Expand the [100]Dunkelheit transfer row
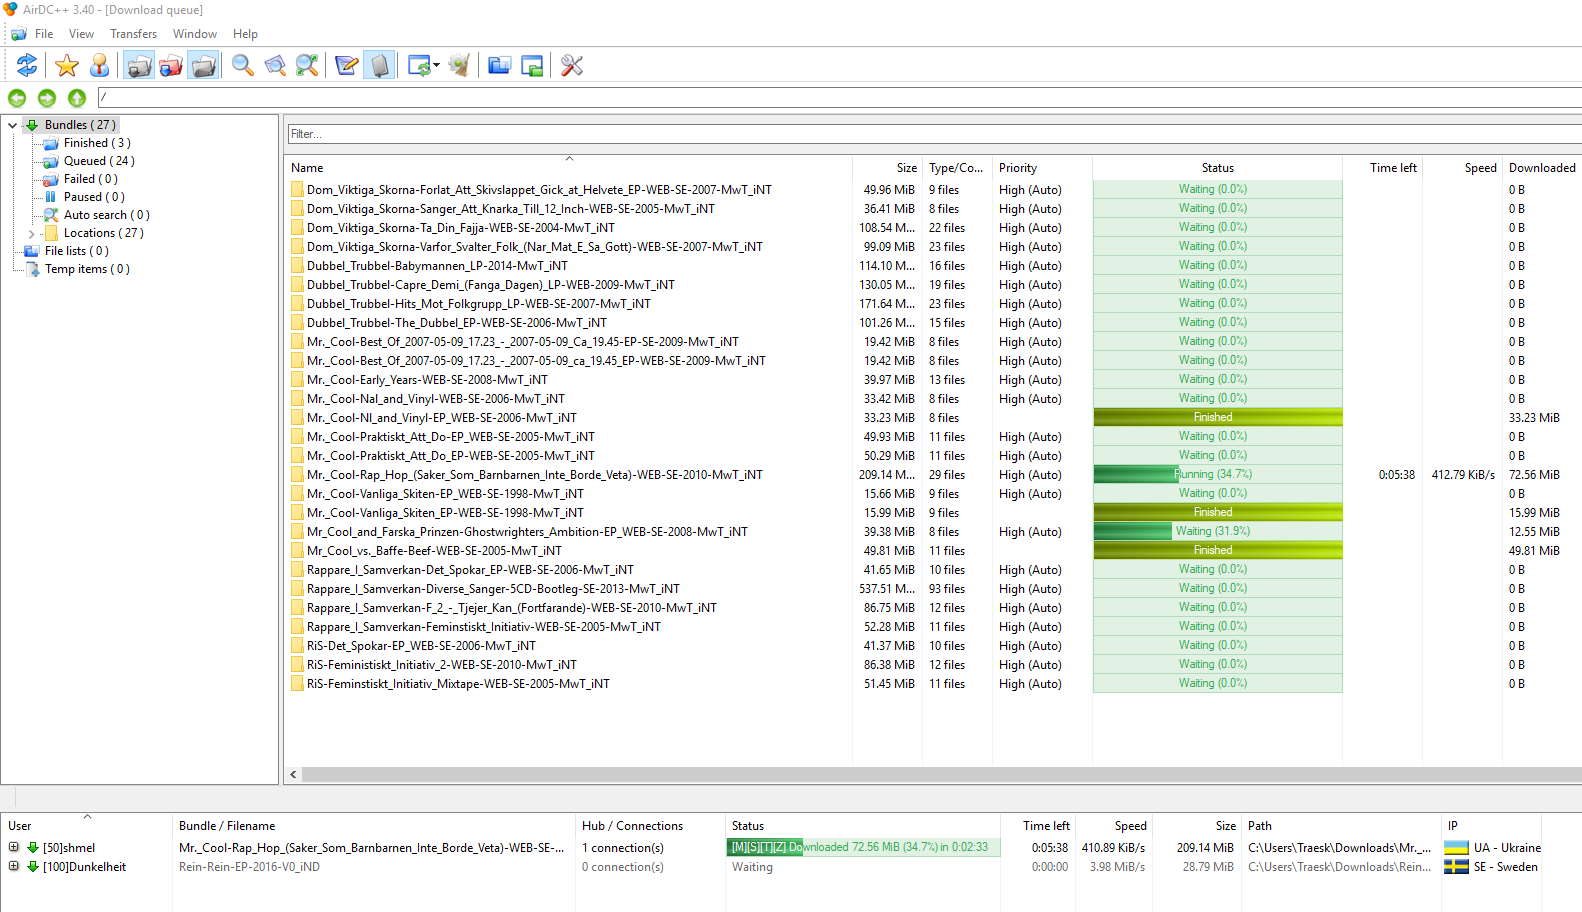The height and width of the screenshot is (912, 1582). point(14,866)
